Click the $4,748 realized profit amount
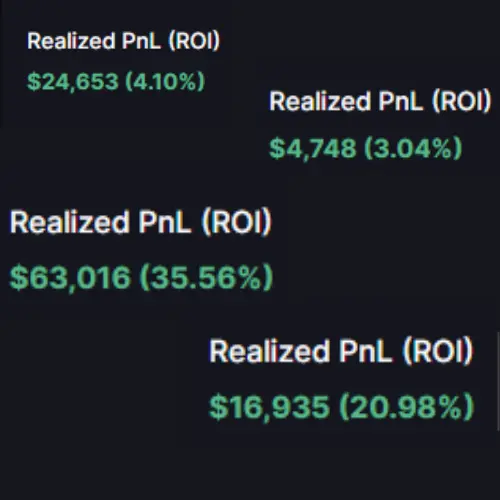 (313, 148)
